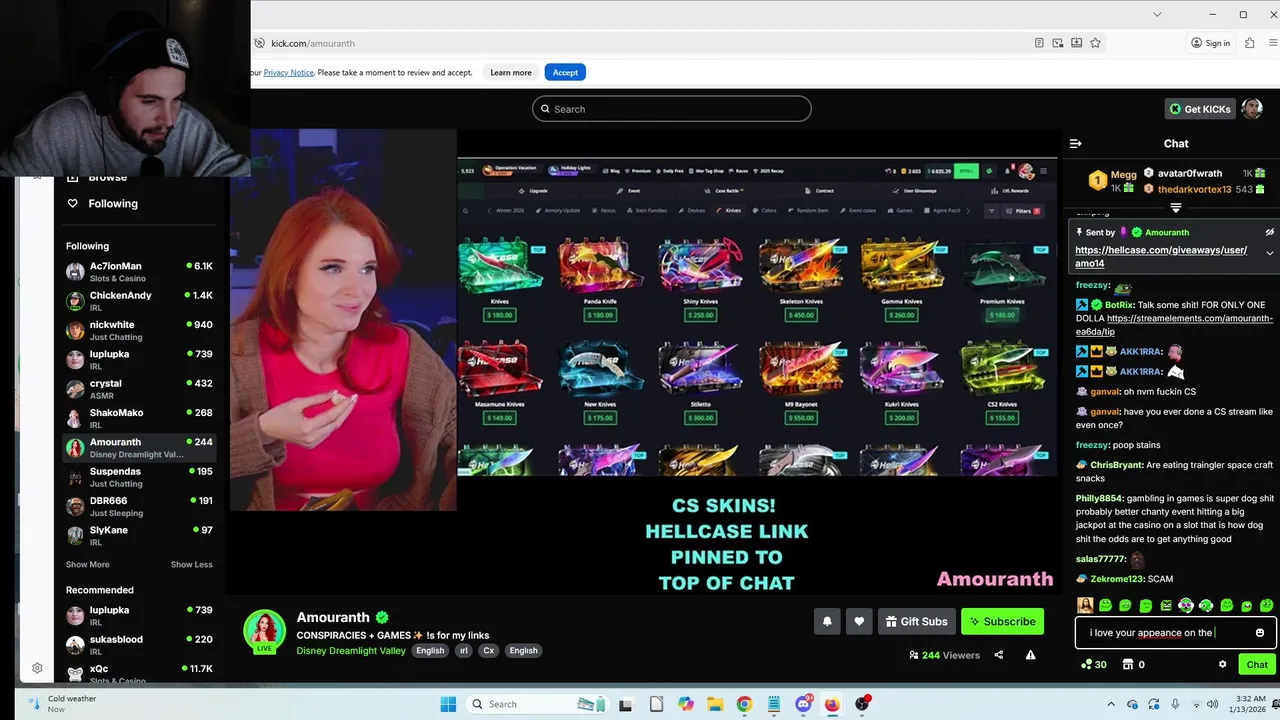Click Learn more button in cookie banner

pos(510,72)
